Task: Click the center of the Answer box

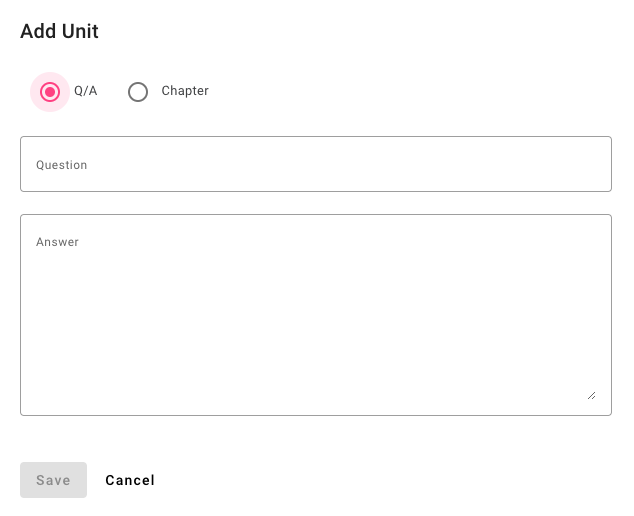Action: click(x=315, y=314)
